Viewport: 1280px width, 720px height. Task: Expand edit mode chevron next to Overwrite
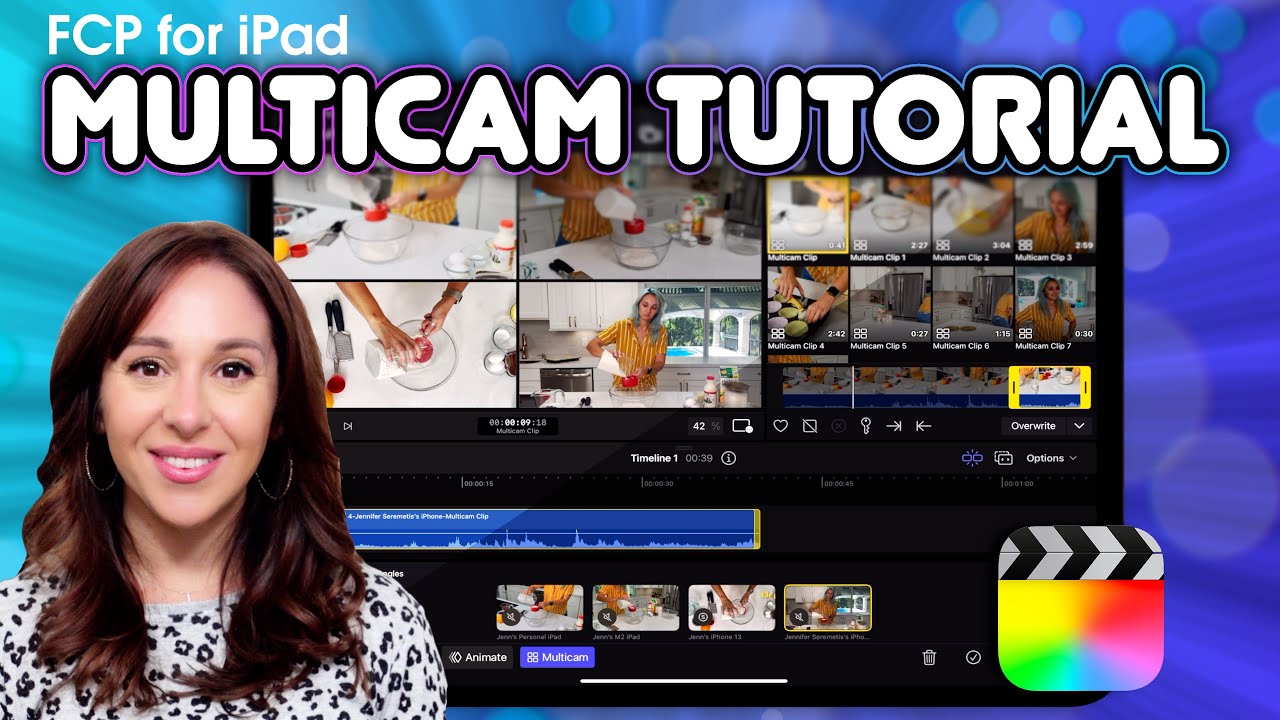1079,426
